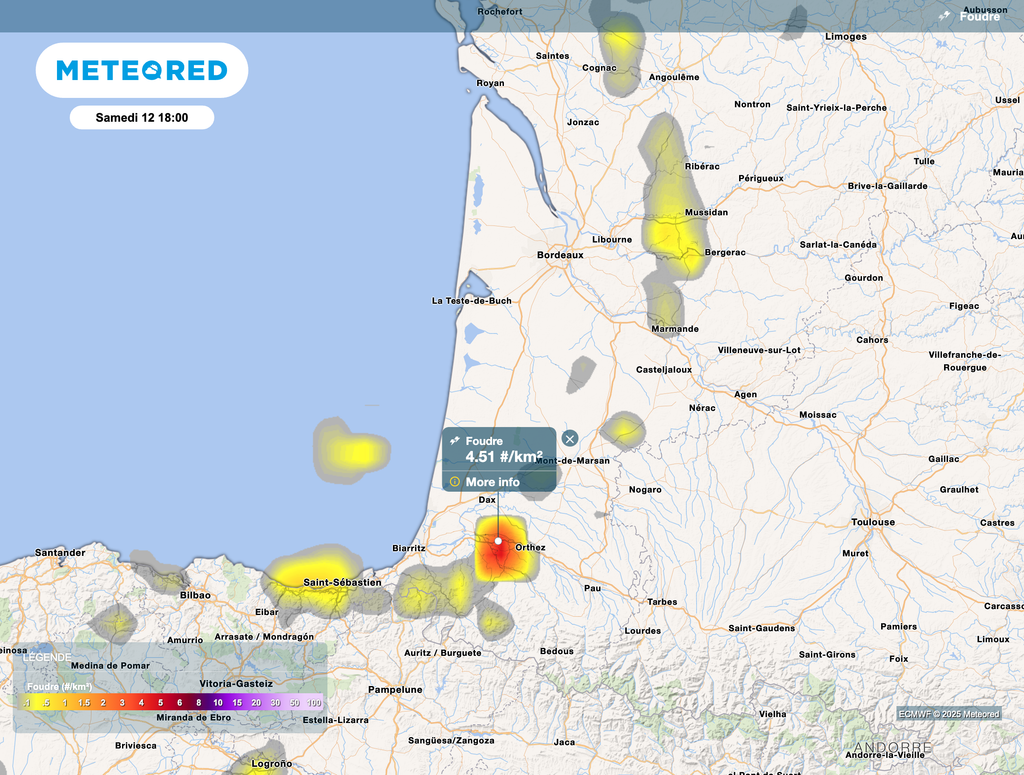
Task: Click the Bilbao city label on the map
Action: (195, 595)
